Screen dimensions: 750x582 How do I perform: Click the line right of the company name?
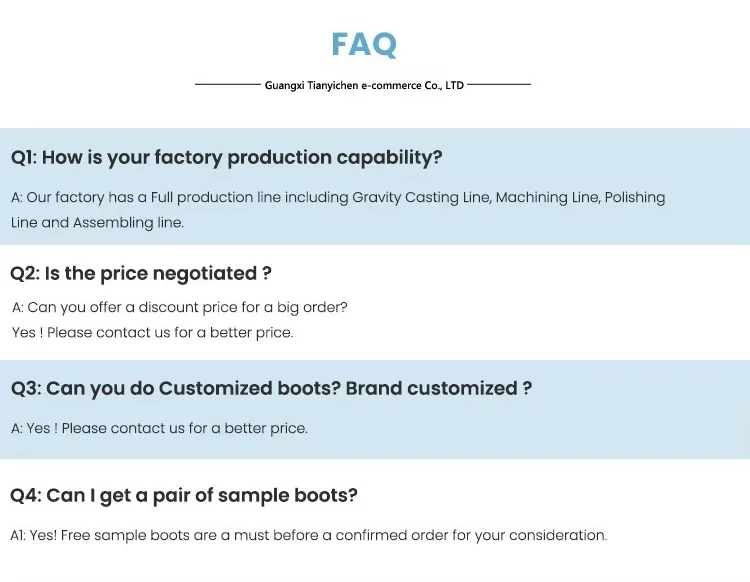click(x=499, y=86)
